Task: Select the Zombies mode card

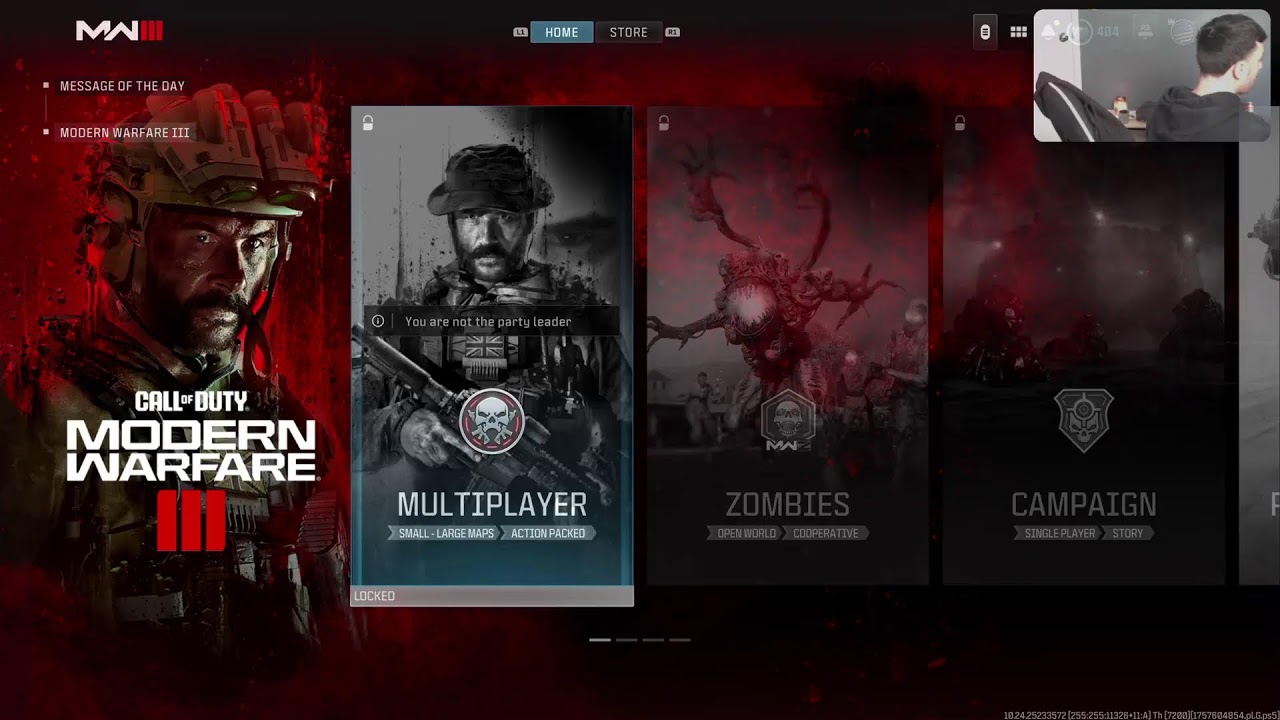Action: pyautogui.click(x=788, y=346)
